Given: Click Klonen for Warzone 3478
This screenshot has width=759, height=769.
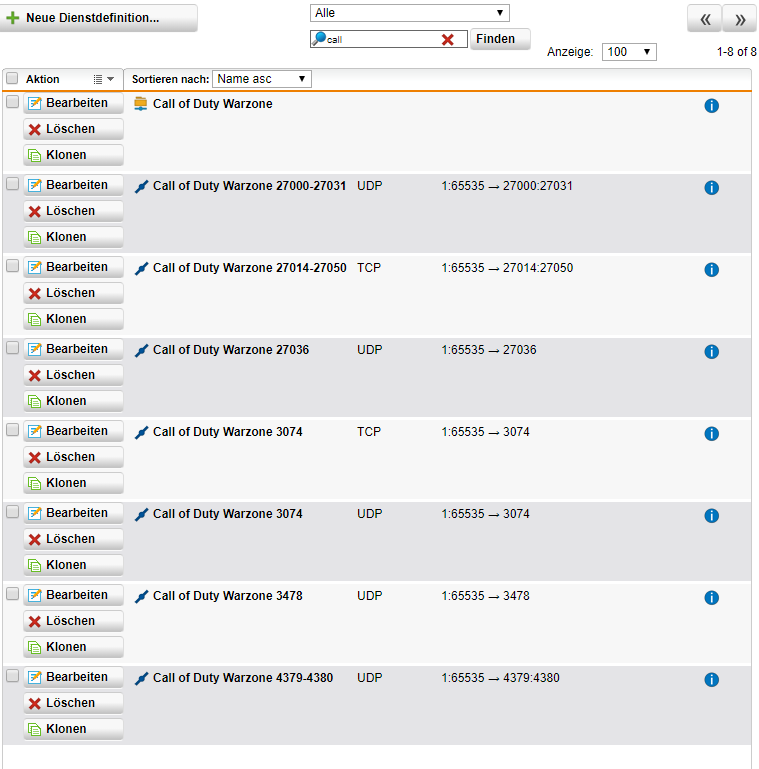Looking at the screenshot, I should [73, 646].
